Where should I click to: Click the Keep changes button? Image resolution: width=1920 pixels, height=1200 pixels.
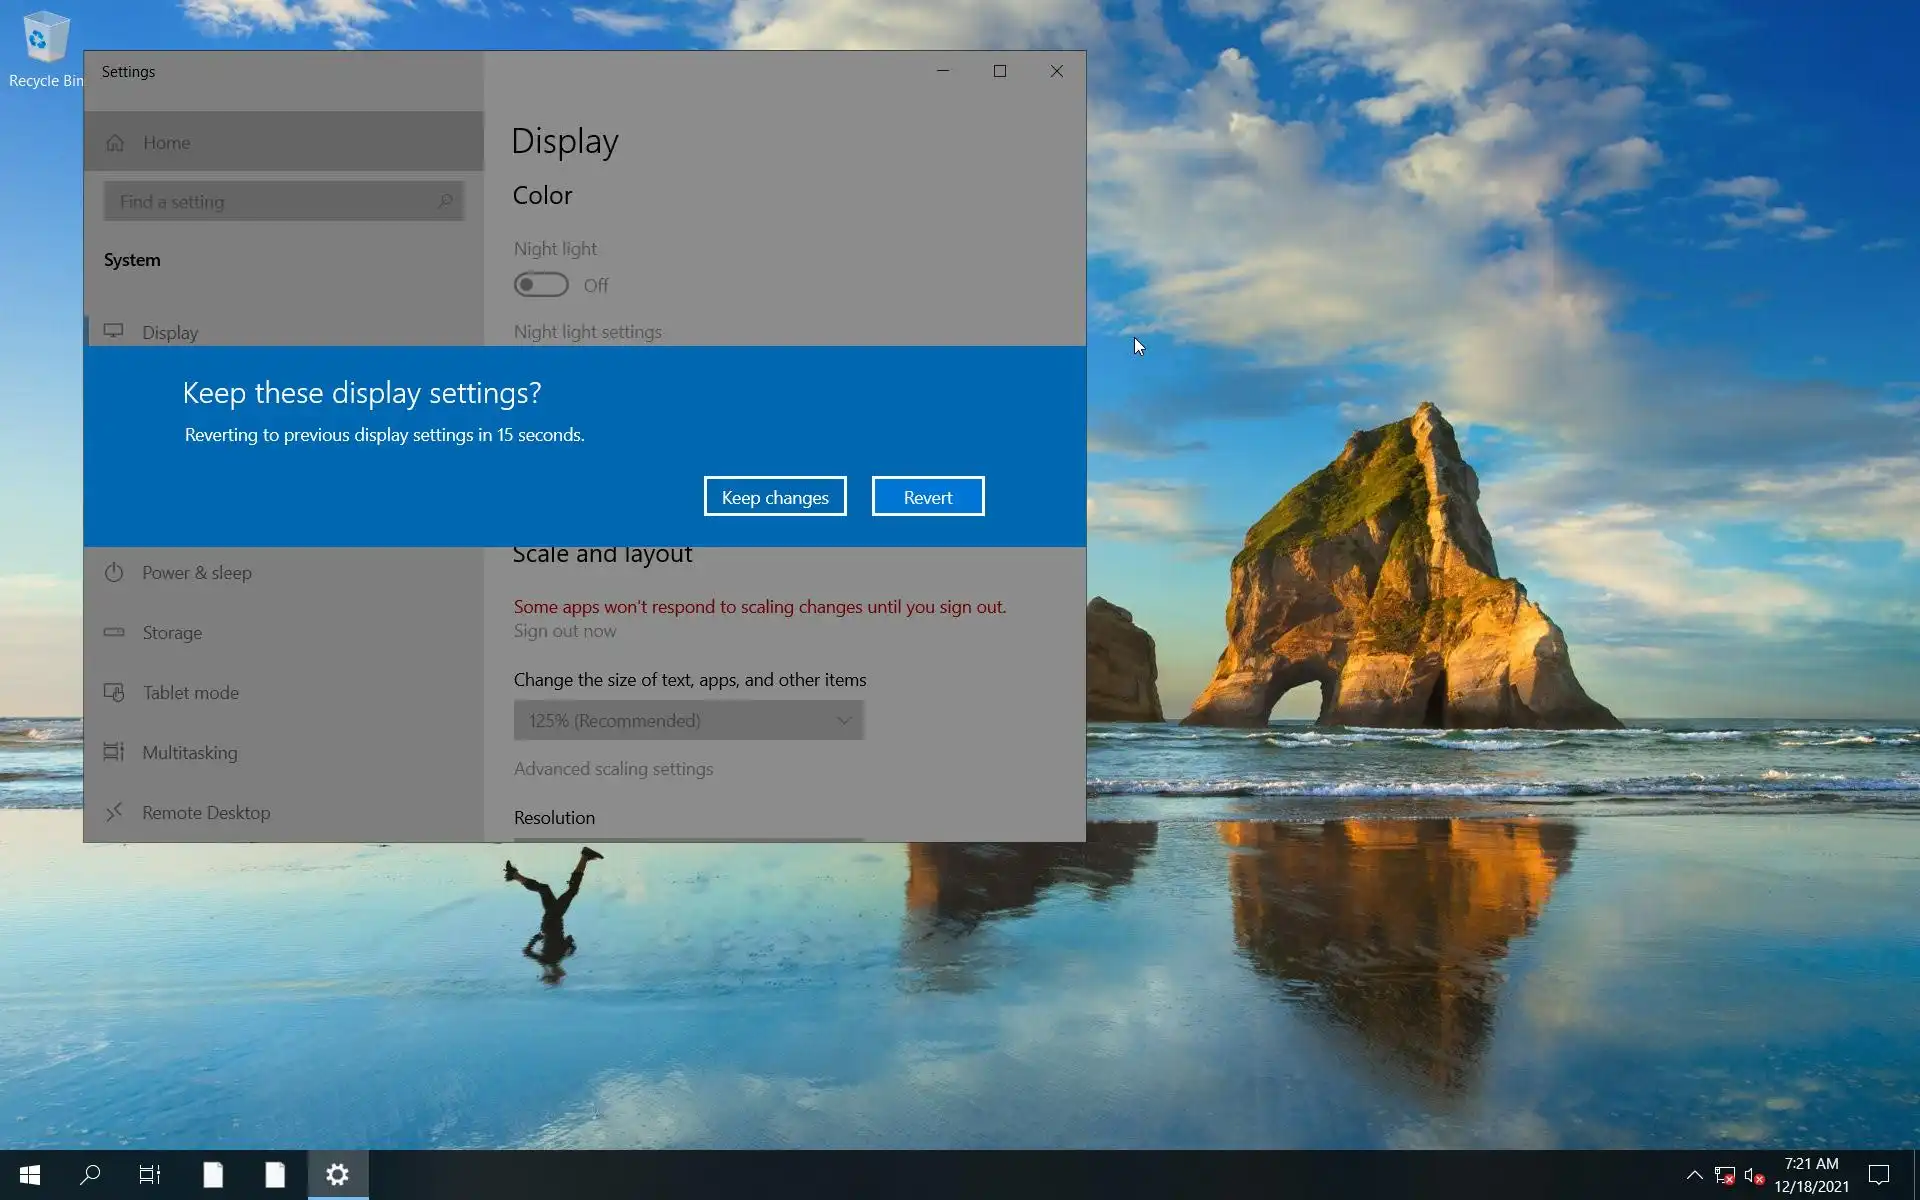pos(775,497)
